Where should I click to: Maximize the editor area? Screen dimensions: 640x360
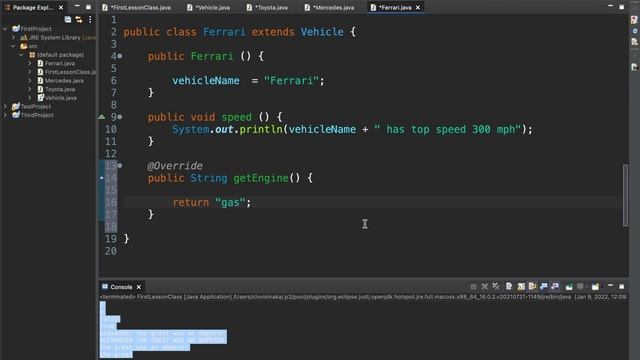tap(622, 7)
